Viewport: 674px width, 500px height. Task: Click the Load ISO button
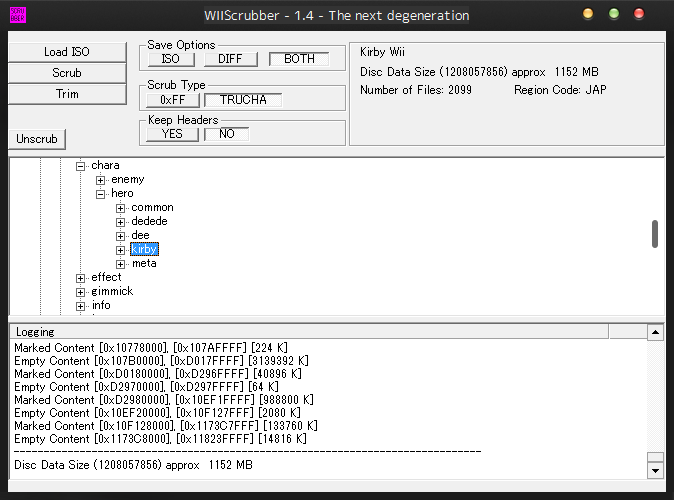pos(67,52)
